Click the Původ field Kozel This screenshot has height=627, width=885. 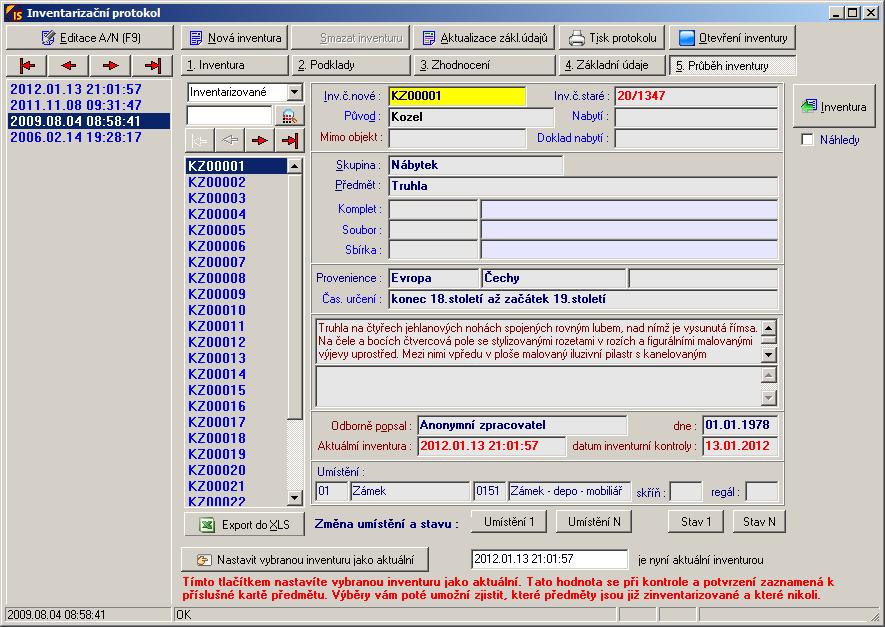coord(471,117)
